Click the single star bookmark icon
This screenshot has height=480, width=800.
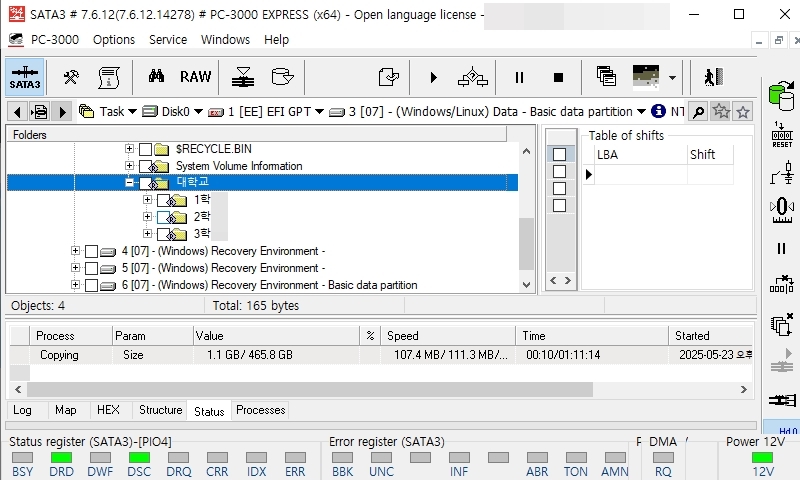pyautogui.click(x=743, y=112)
